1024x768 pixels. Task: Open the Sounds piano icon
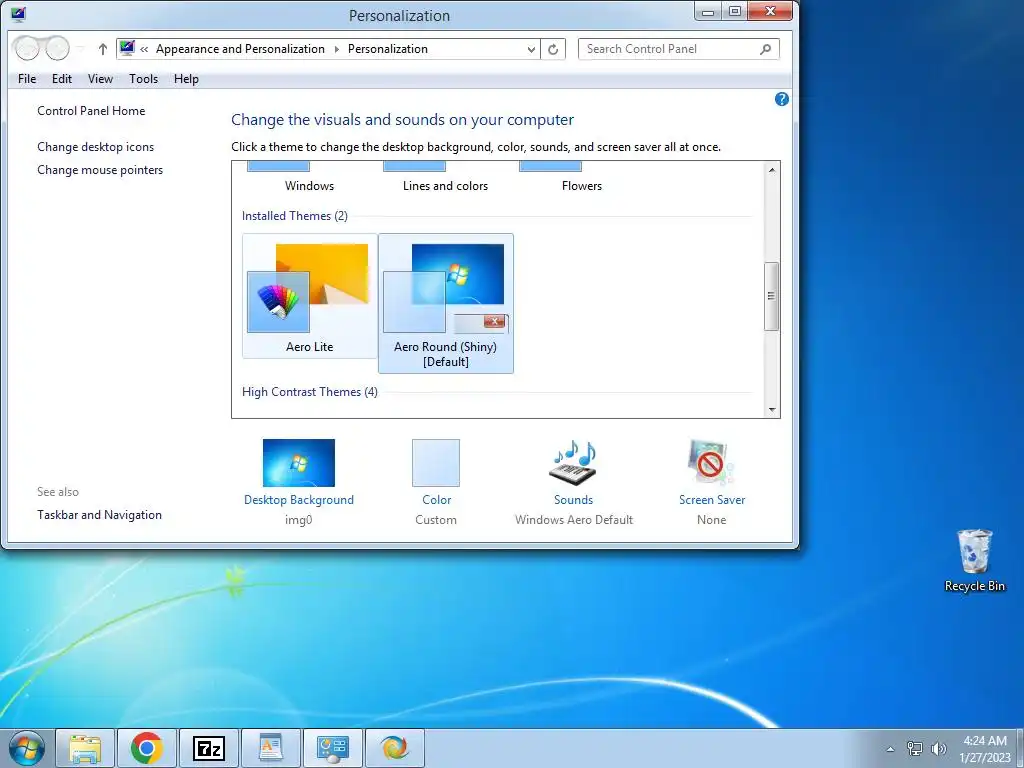coord(573,462)
